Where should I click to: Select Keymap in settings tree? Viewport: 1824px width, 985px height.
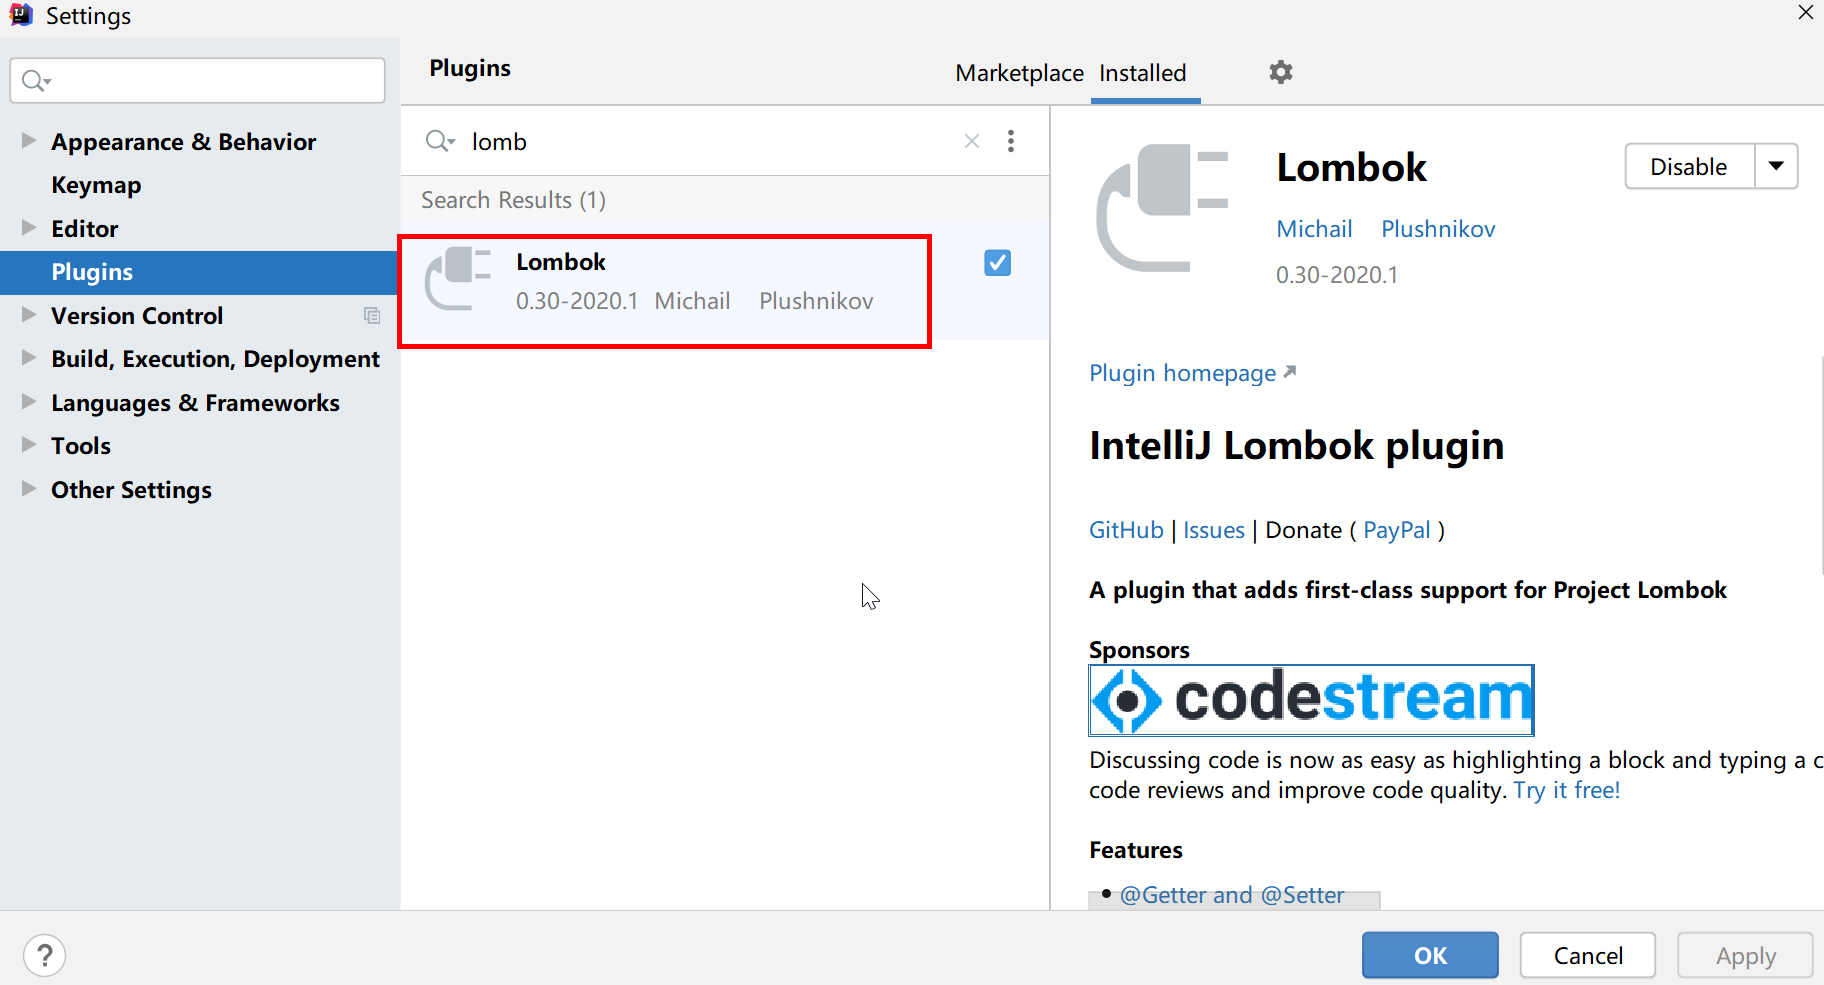(x=96, y=185)
